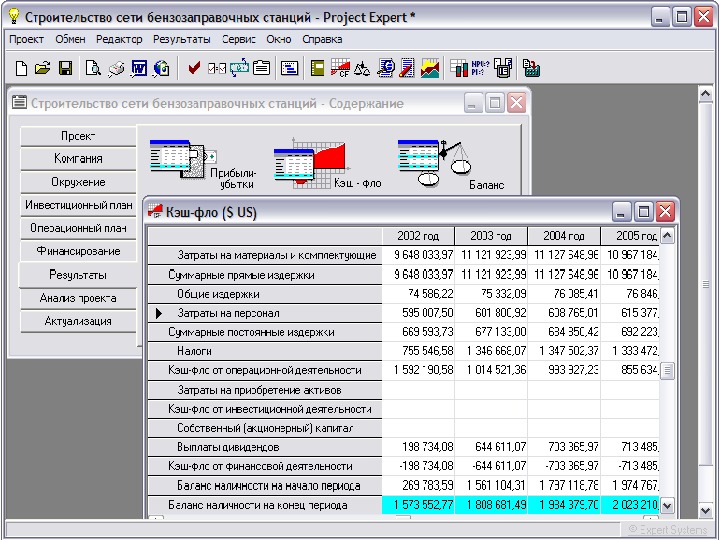Open the Анализ проекта section

coord(78,298)
